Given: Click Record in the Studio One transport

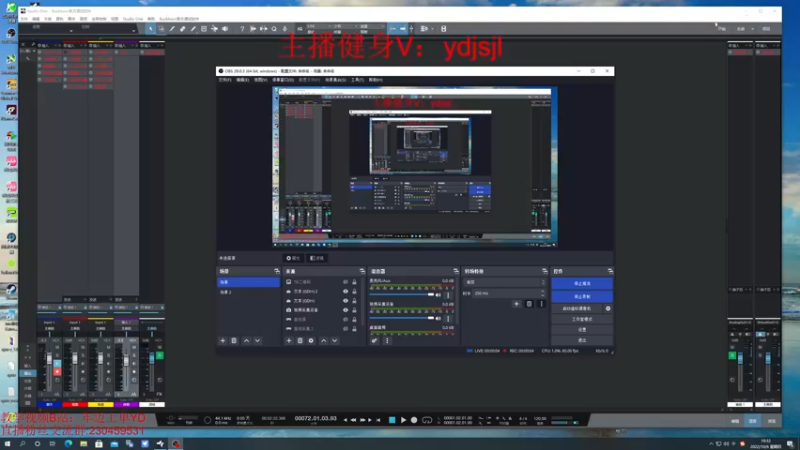Looking at the screenshot, I should (x=414, y=420).
